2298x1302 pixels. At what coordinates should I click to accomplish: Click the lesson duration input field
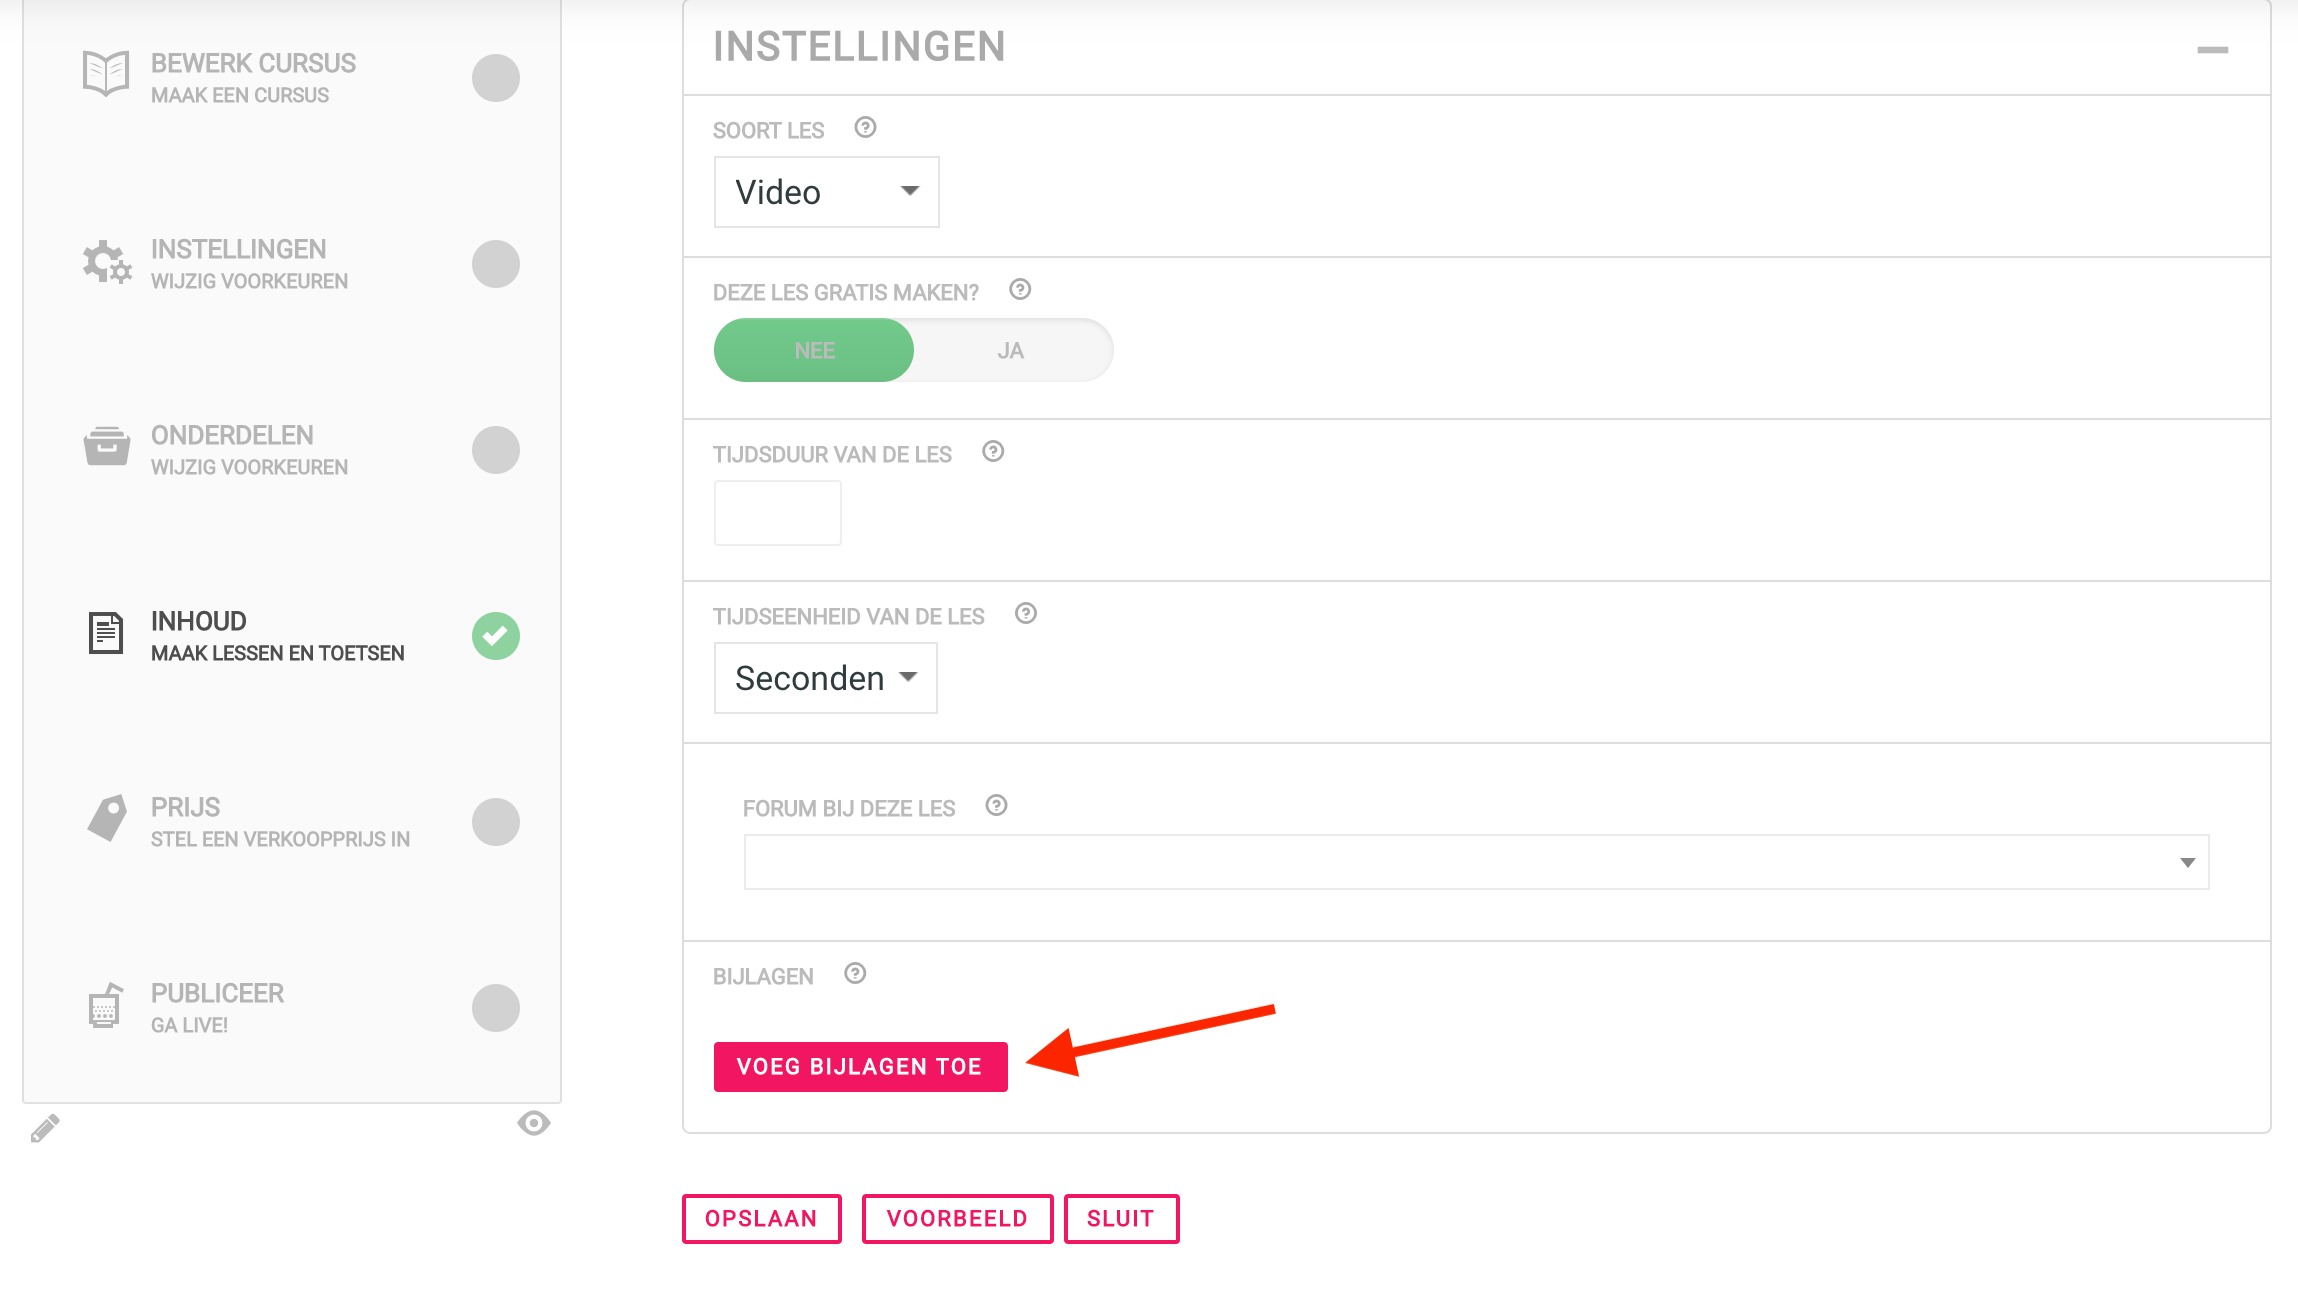pyautogui.click(x=778, y=513)
